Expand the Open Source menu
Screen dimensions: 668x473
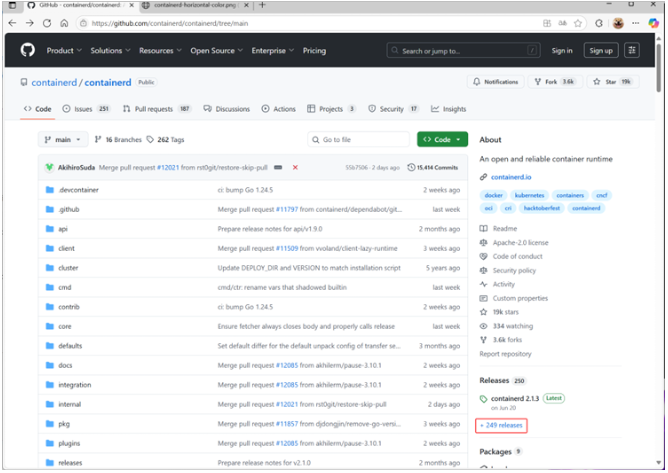pos(216,50)
